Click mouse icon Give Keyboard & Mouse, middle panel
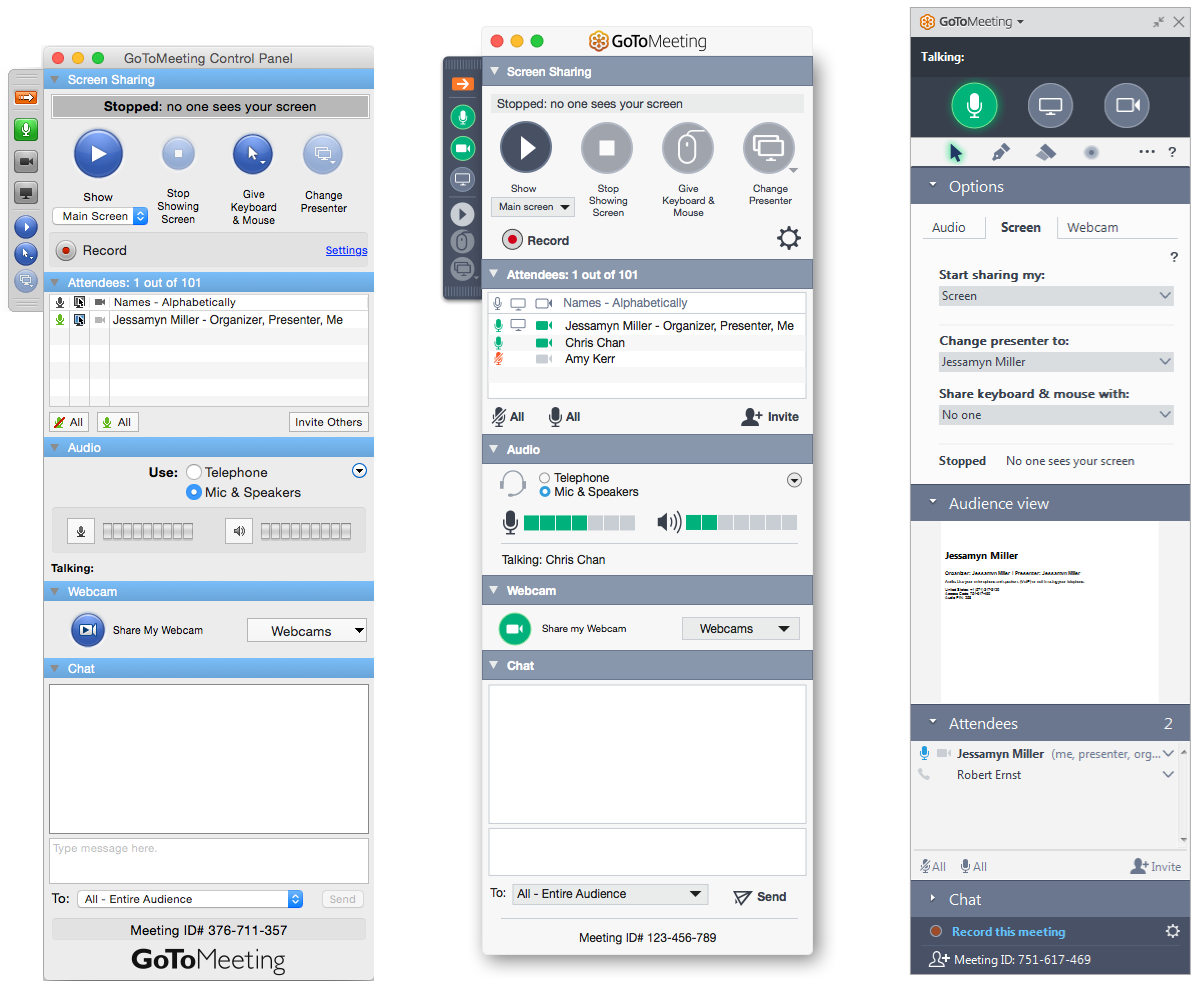This screenshot has height=981, width=1195. pyautogui.click(x=687, y=148)
